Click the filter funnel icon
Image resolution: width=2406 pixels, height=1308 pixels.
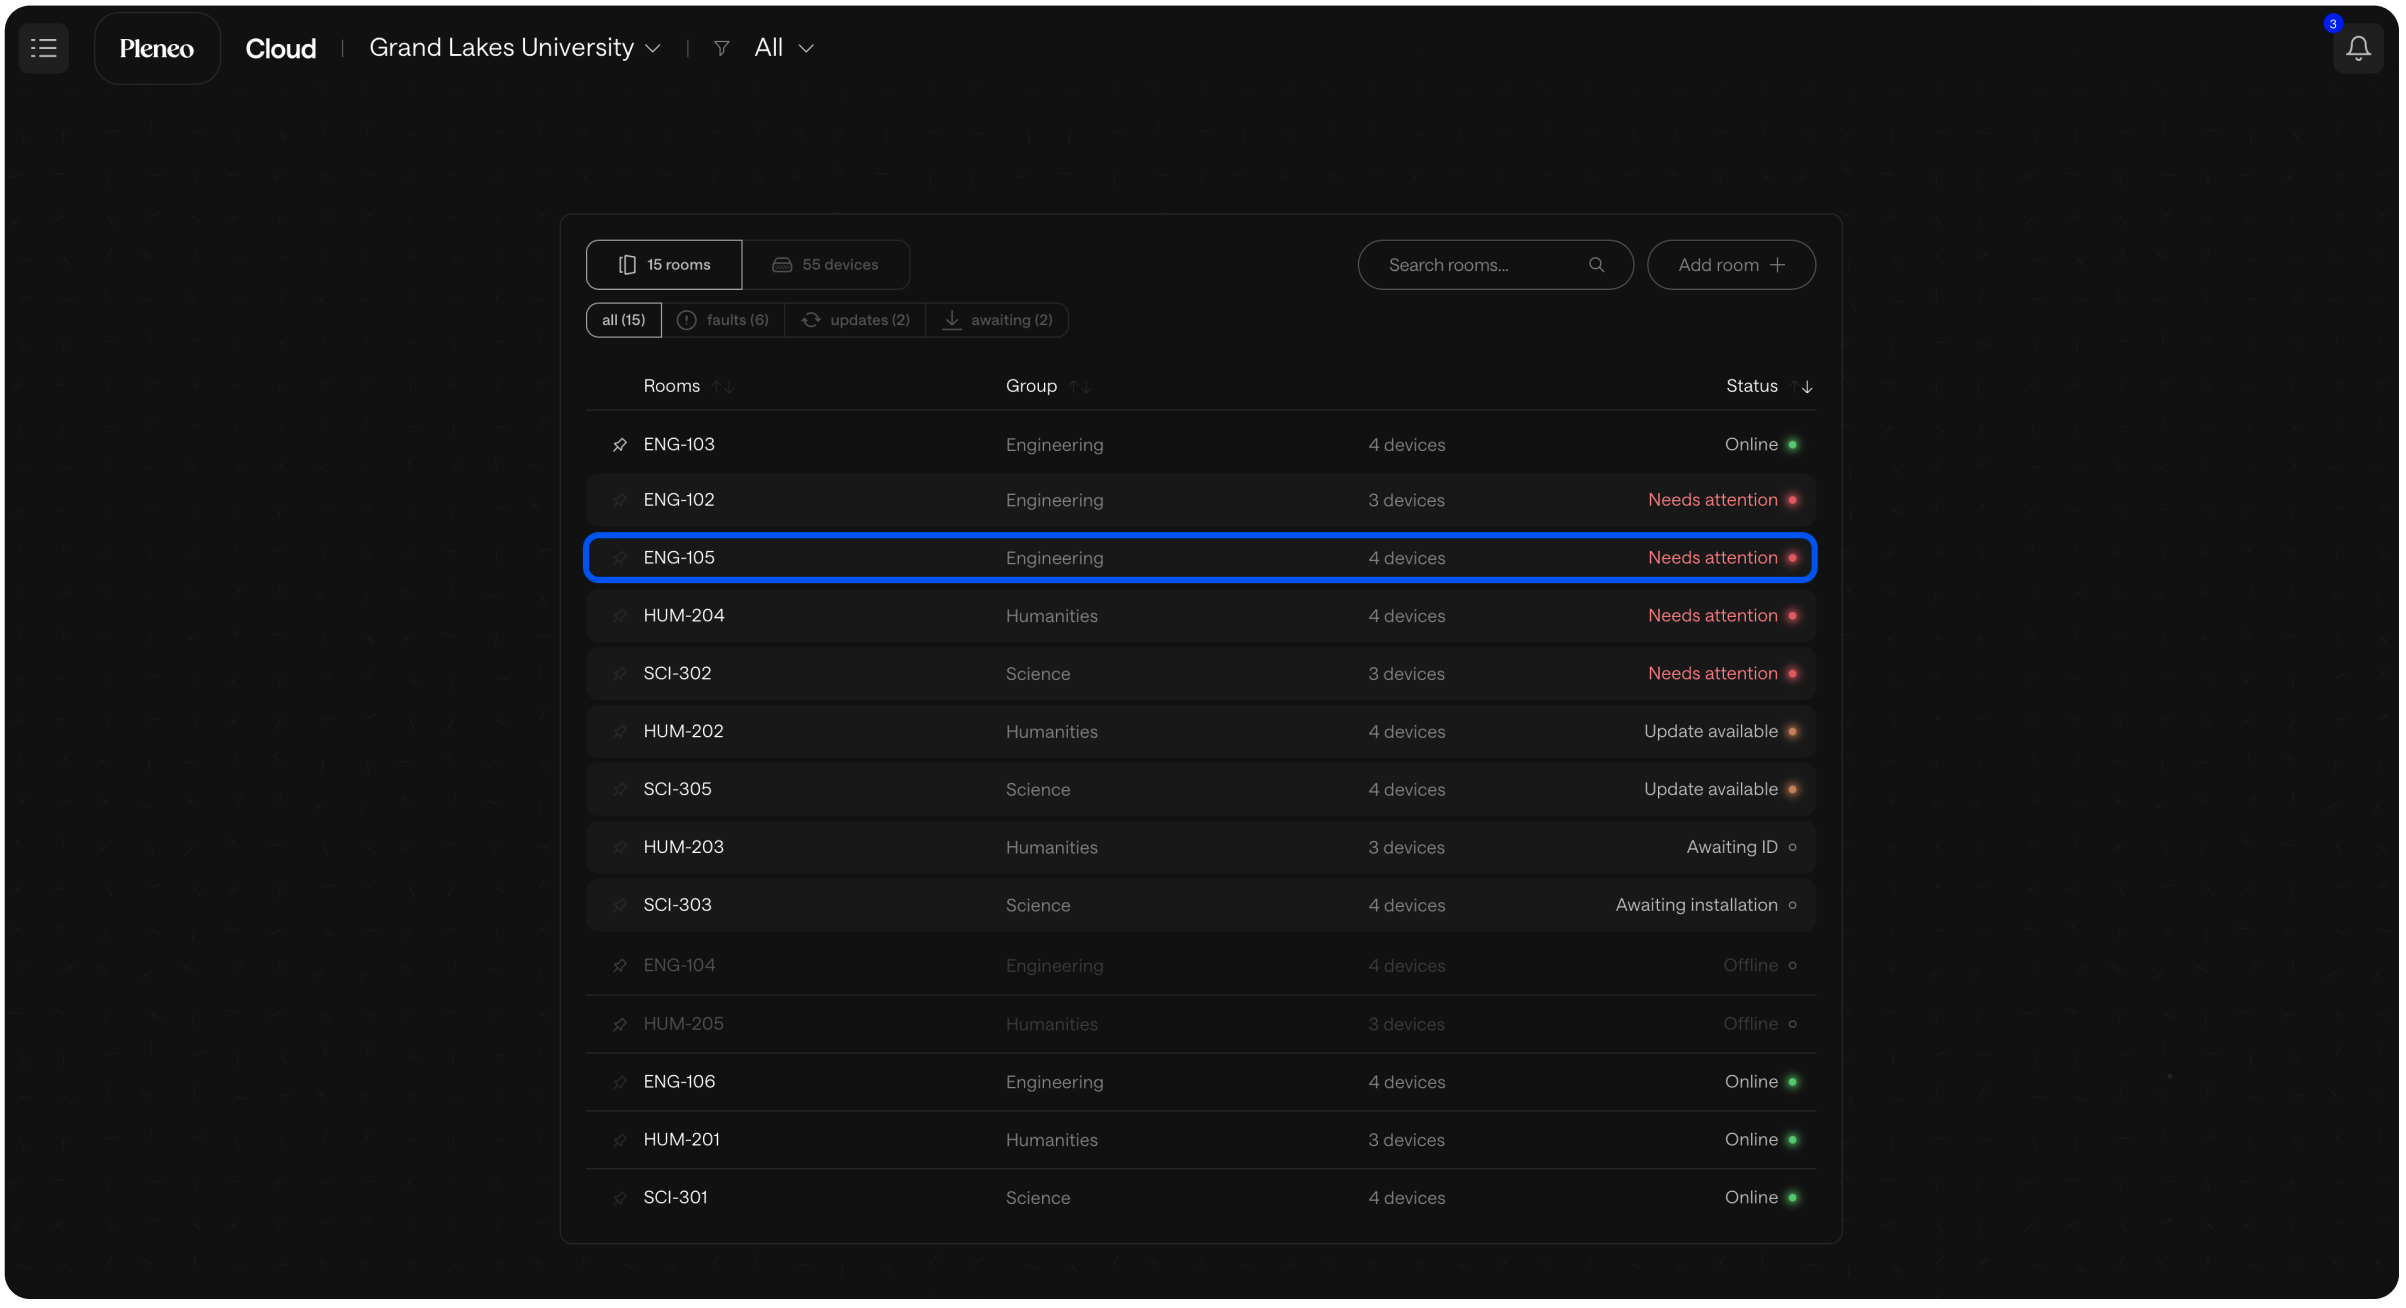[721, 48]
